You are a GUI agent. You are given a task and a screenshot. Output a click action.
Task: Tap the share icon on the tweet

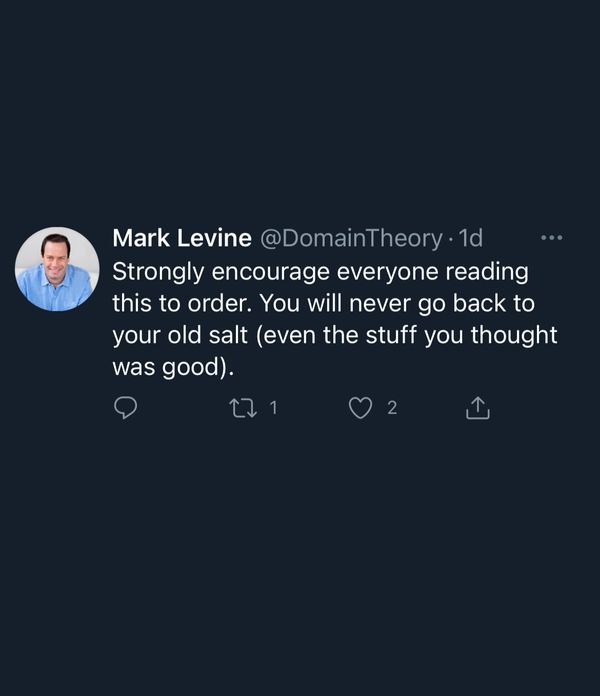tap(478, 408)
